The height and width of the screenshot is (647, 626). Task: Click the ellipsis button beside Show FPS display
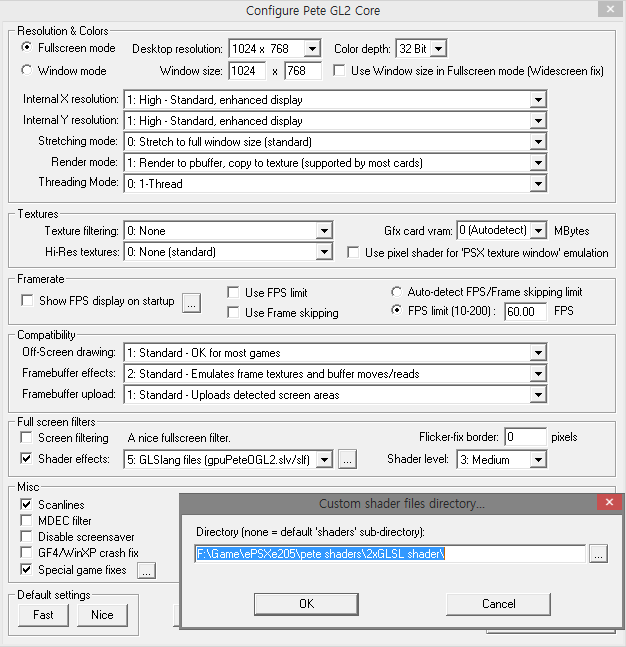191,303
